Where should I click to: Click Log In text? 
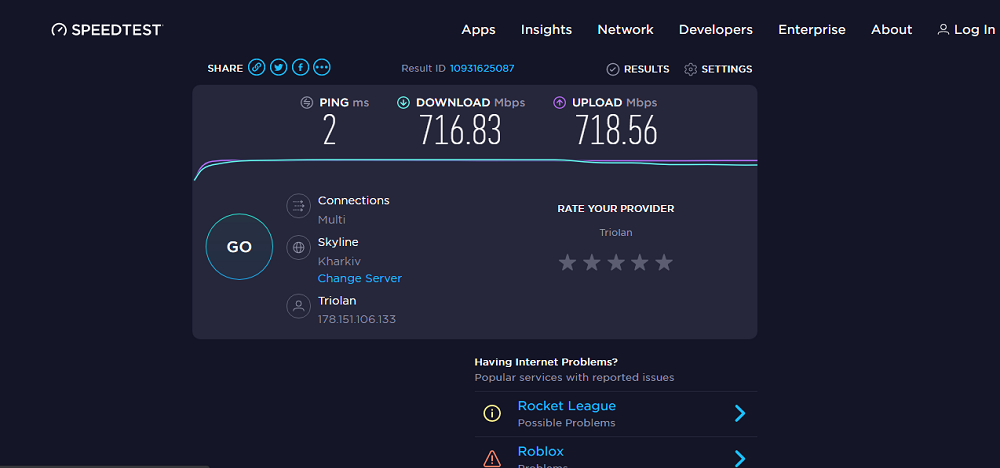[974, 29]
